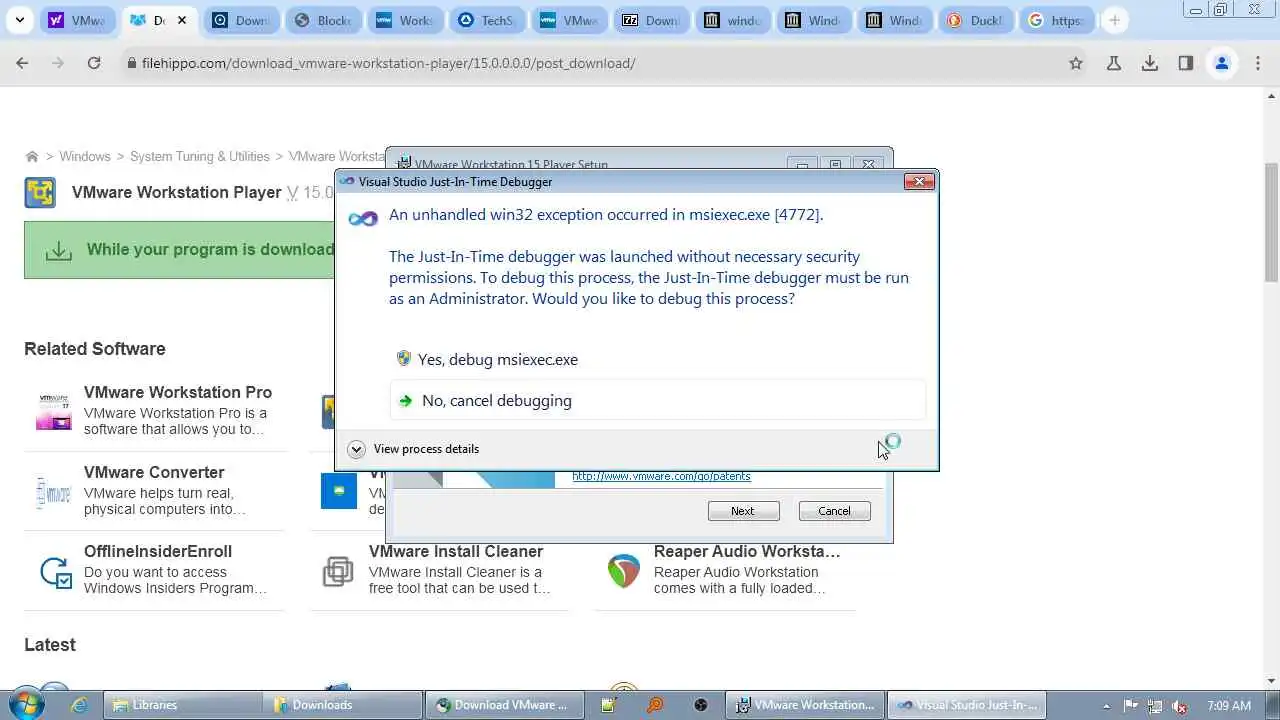Click Next in VMware Player Setup
1280x720 pixels.
(x=743, y=511)
